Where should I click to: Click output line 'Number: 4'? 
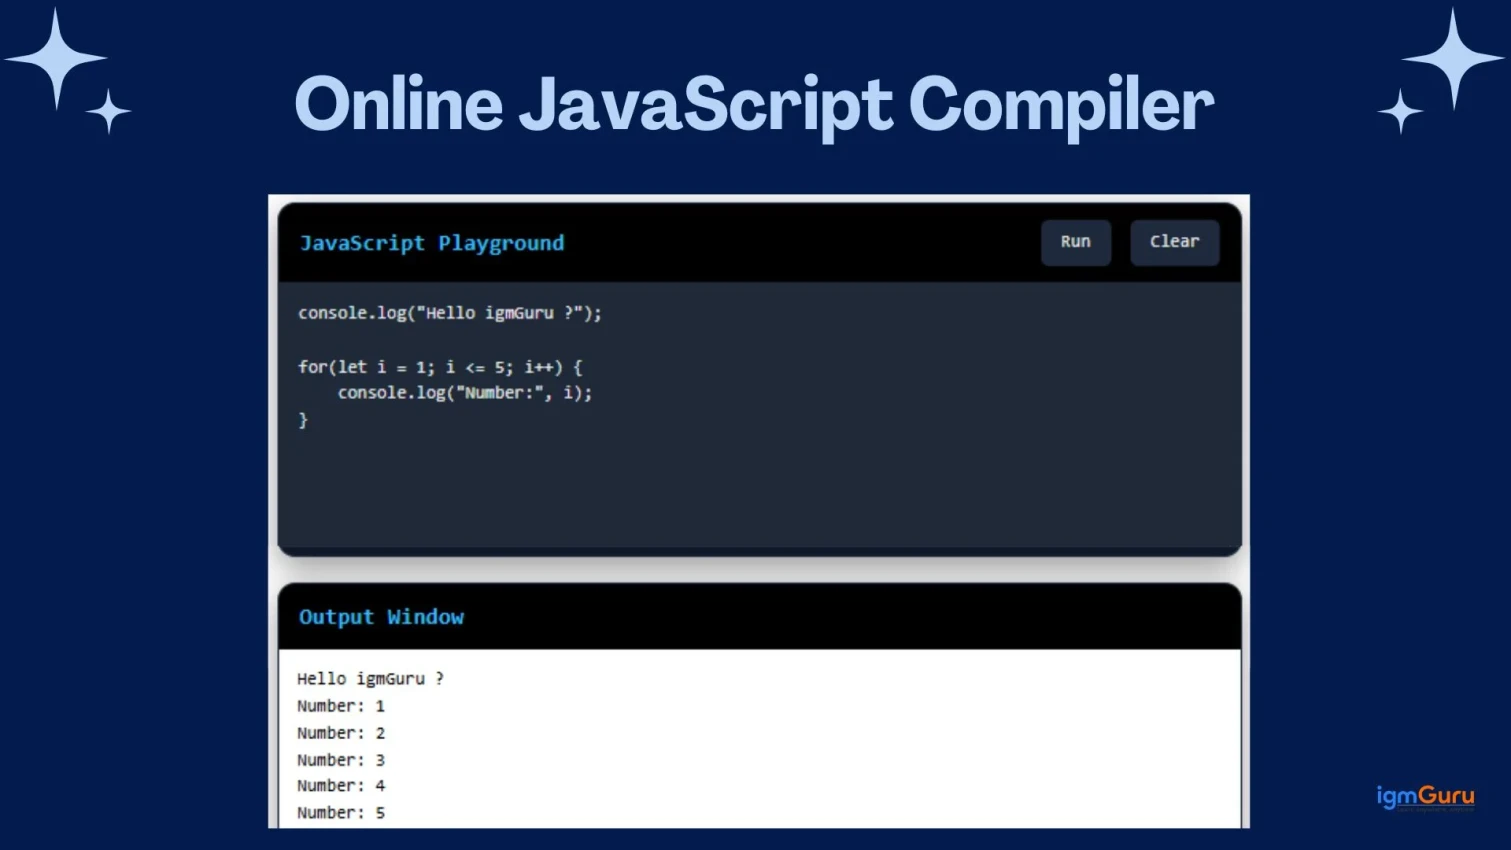(341, 786)
